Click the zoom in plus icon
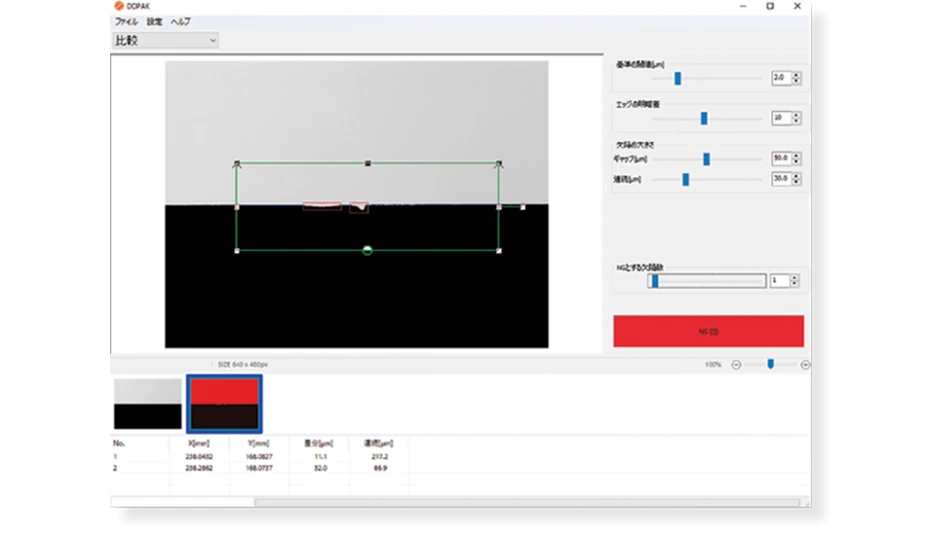The height and width of the screenshot is (533, 948). 805,365
